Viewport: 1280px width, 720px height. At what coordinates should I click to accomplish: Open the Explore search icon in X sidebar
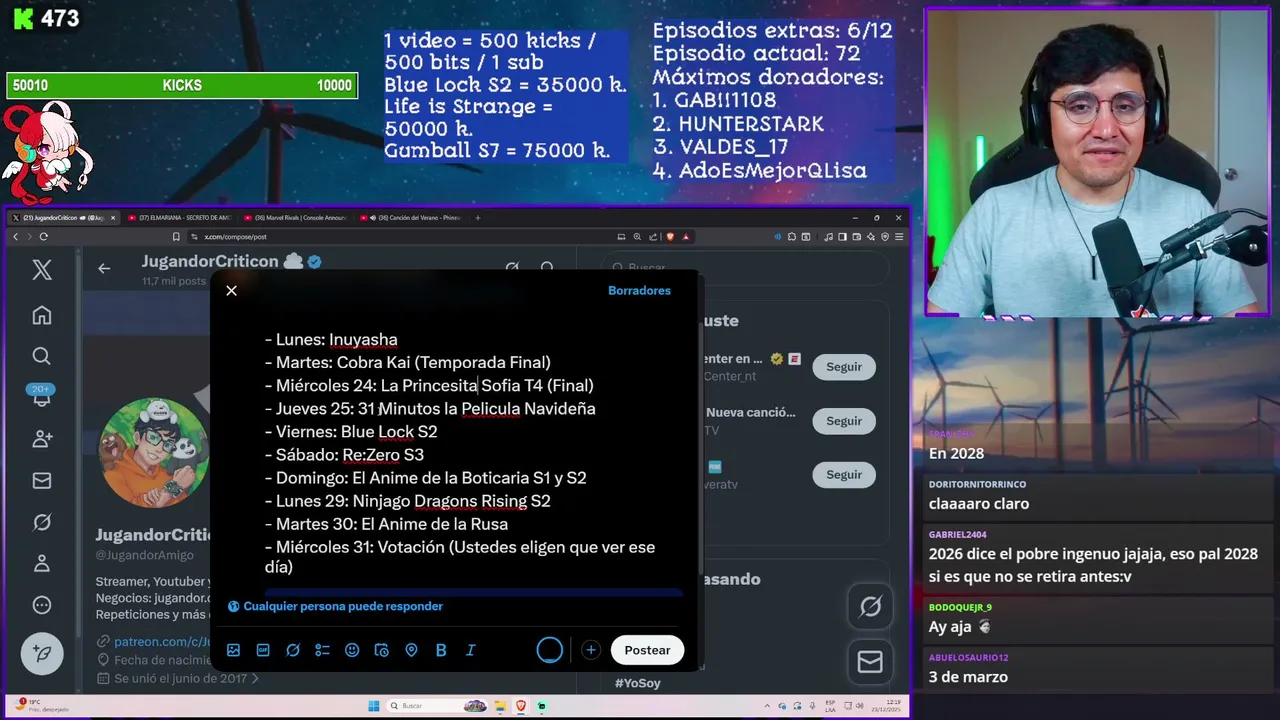pyautogui.click(x=41, y=356)
